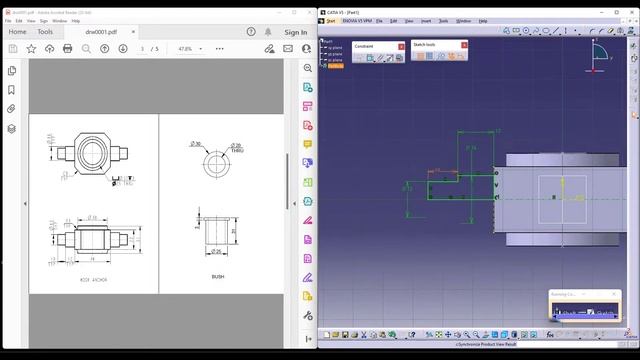The image size is (640, 360).
Task: Open the Start menu in CATIA
Action: [x=331, y=21]
